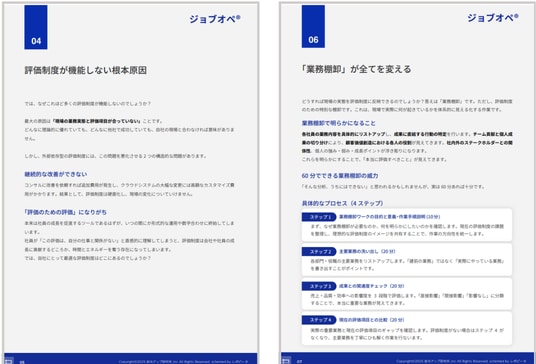Click subheading 具体的なプロセス（4ステップ）
Viewport: 536px width, 364px height.
[x=342, y=203]
